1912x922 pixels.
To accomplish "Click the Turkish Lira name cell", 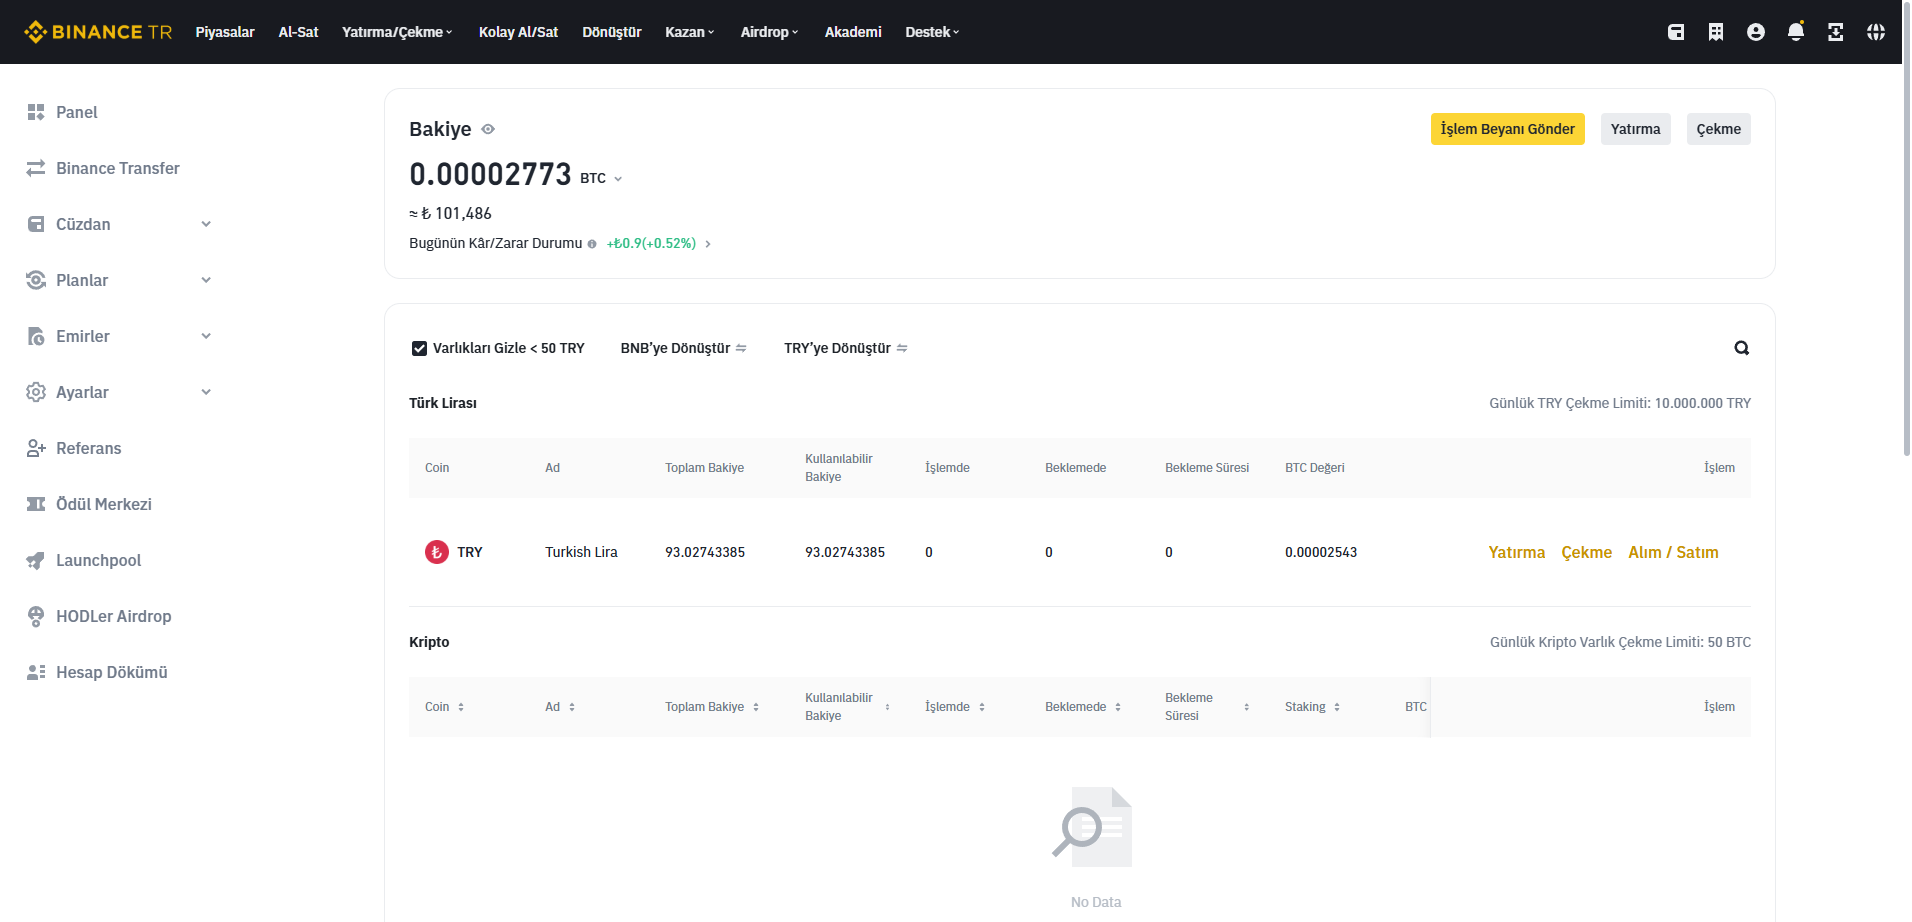I will coord(581,552).
